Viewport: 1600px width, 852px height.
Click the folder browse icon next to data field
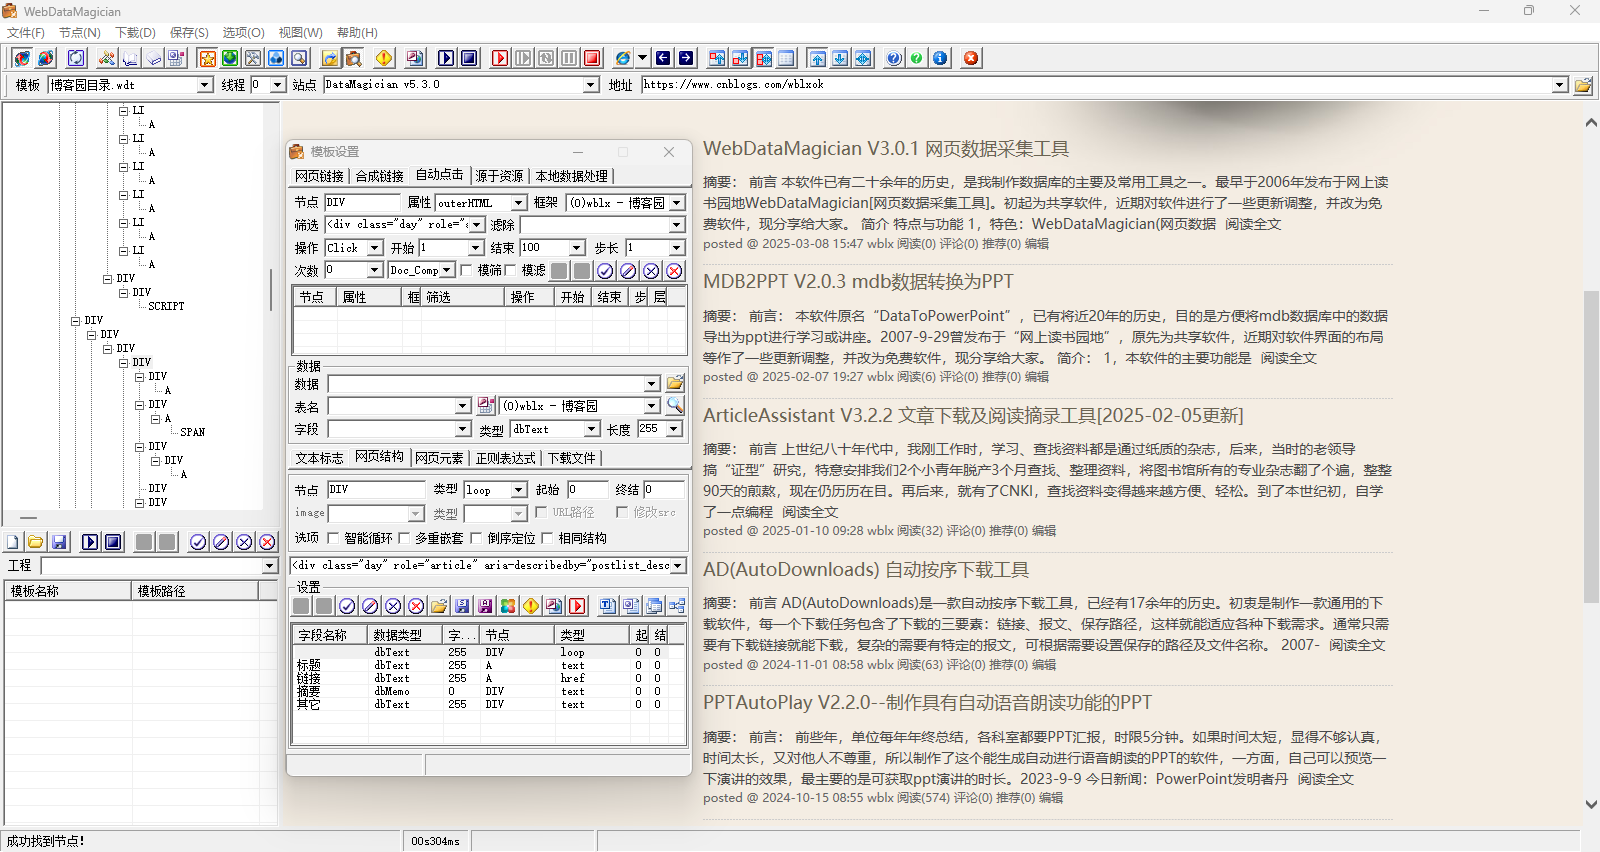pos(675,383)
